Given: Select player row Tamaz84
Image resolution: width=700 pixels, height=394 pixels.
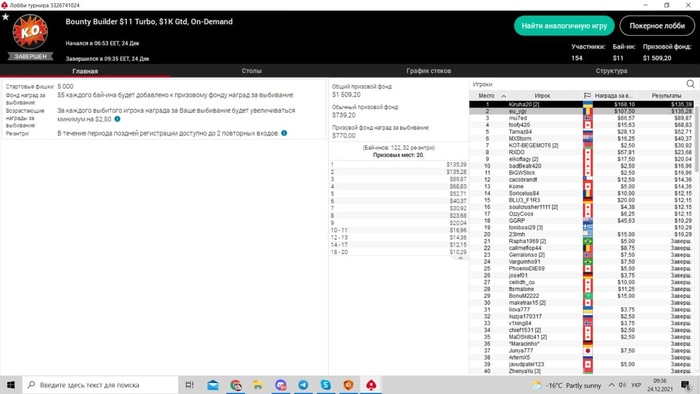Looking at the screenshot, I should pos(582,132).
